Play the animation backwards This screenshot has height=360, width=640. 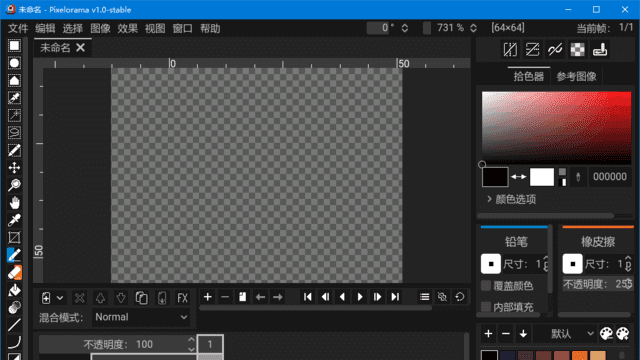click(342, 297)
